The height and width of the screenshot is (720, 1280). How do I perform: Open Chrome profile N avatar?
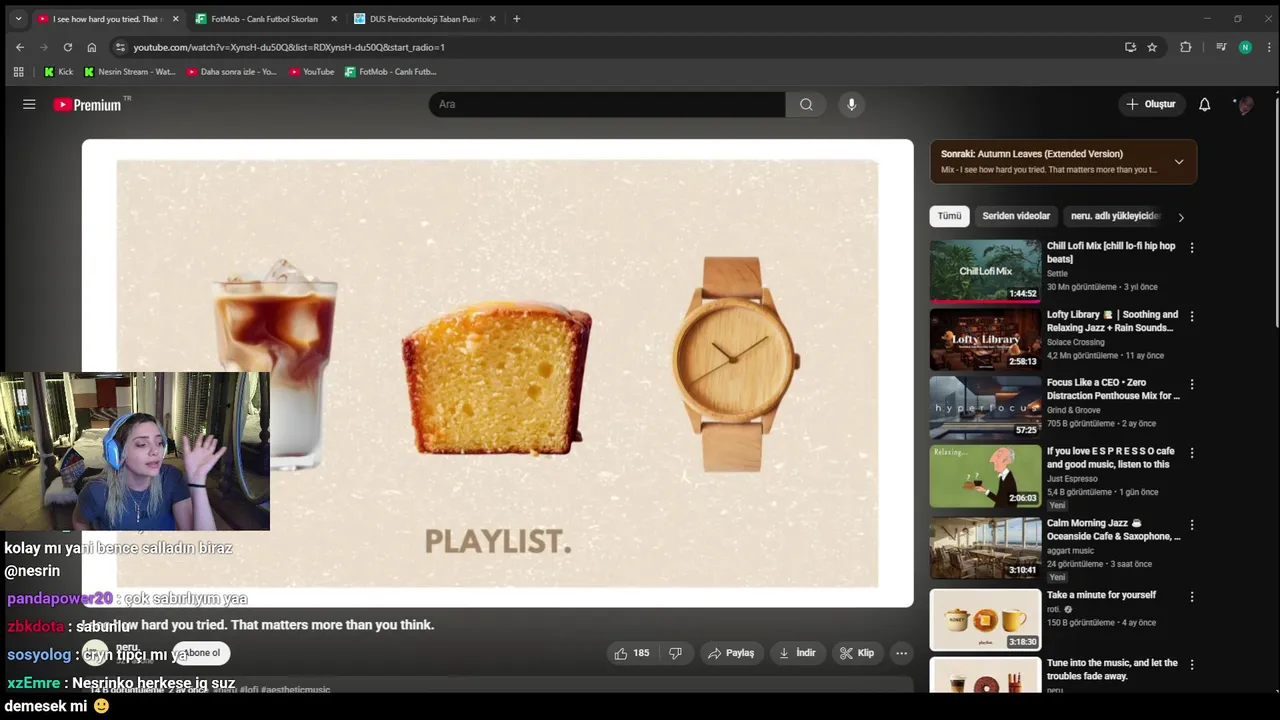pos(1245,47)
